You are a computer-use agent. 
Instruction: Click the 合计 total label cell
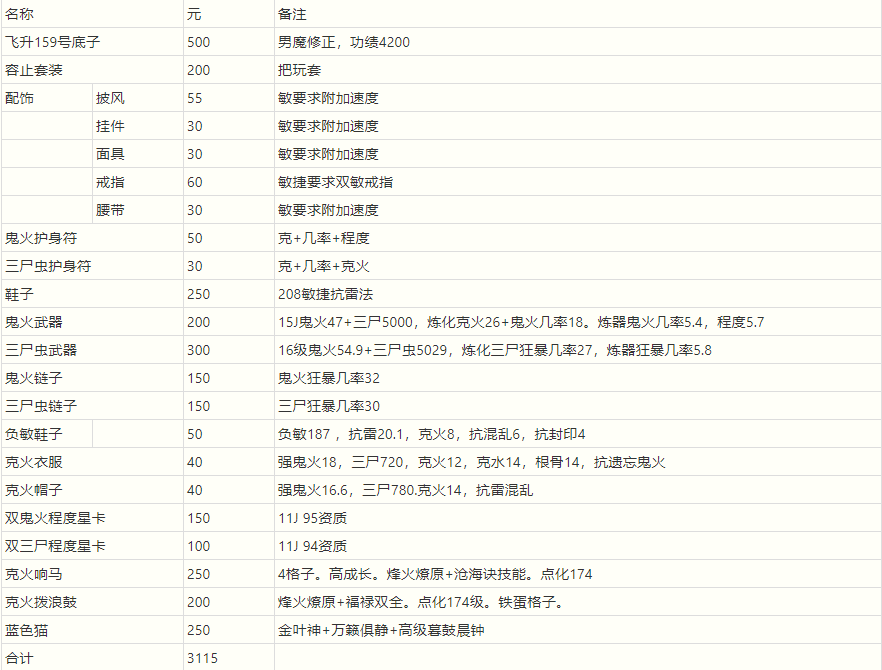click(19, 658)
